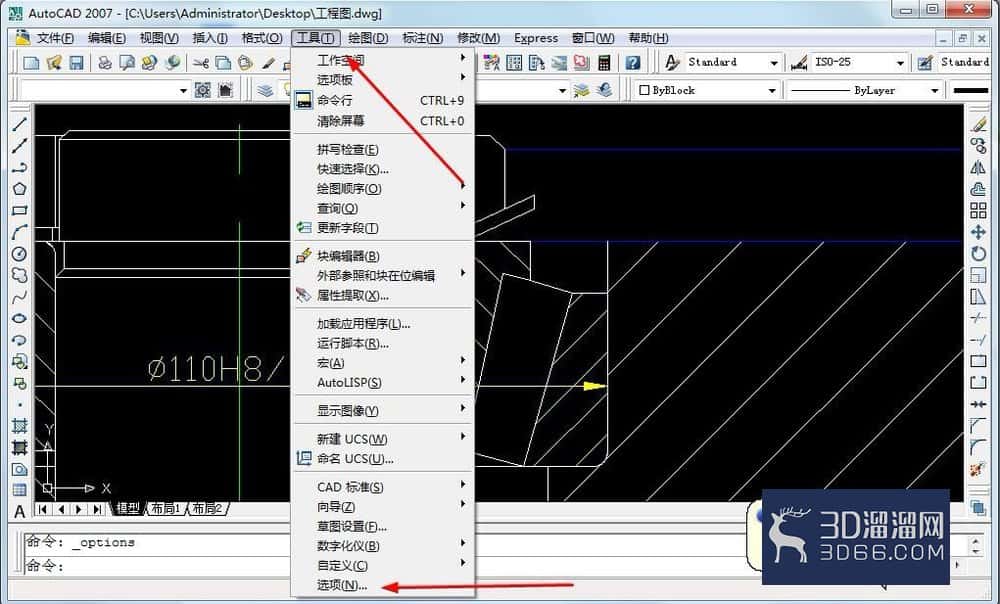Image resolution: width=1000 pixels, height=604 pixels.
Task: Choose 命令行 CTRL+9 menu item
Action: click(x=383, y=100)
